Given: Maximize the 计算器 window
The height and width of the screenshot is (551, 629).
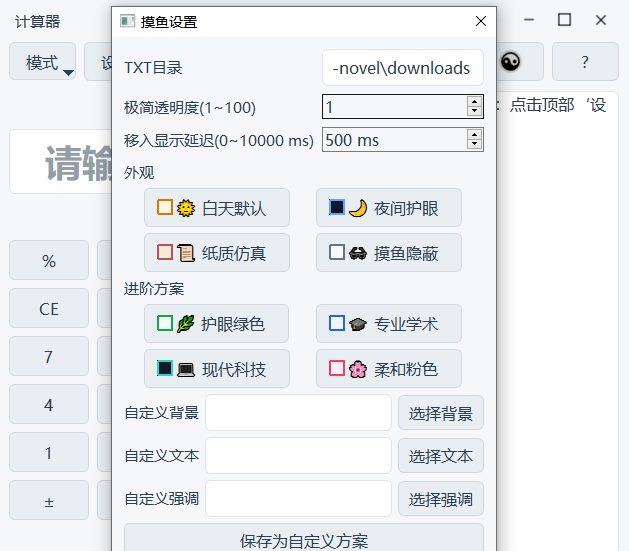Looking at the screenshot, I should click(564, 20).
